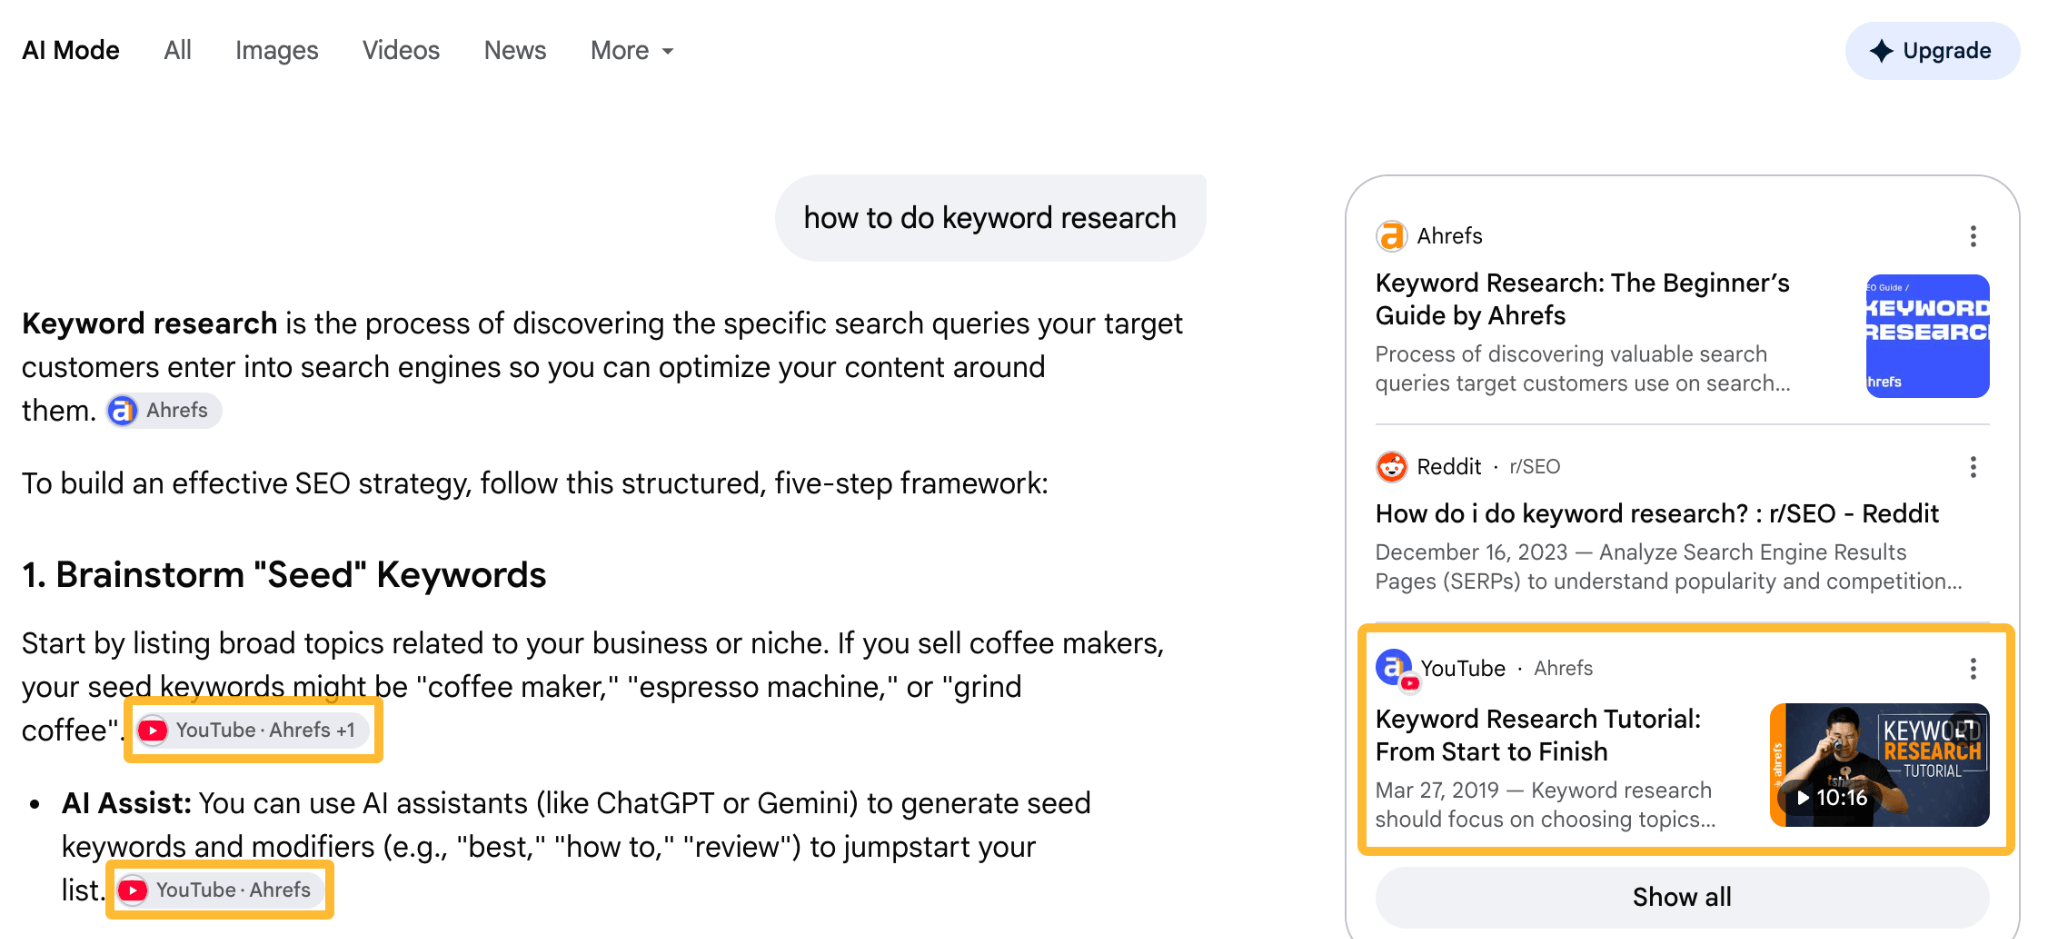Click the Ahrefs logo icon in first source card

[x=1391, y=236]
